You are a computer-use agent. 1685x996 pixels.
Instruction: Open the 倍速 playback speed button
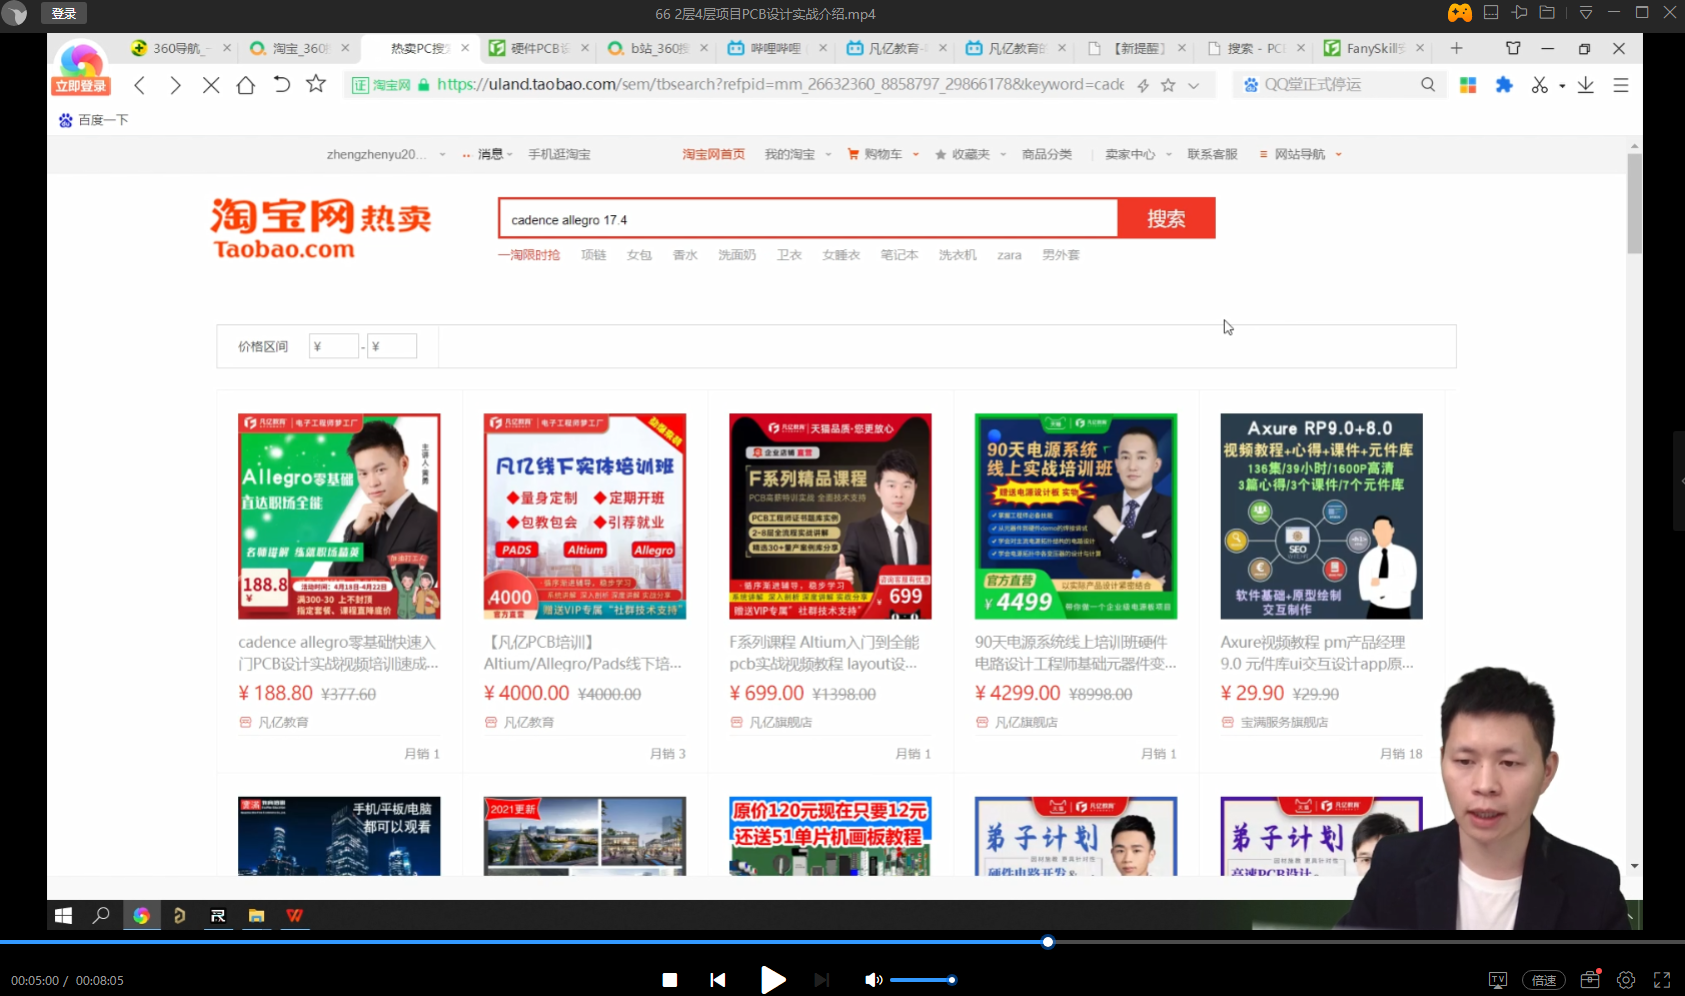[1543, 980]
